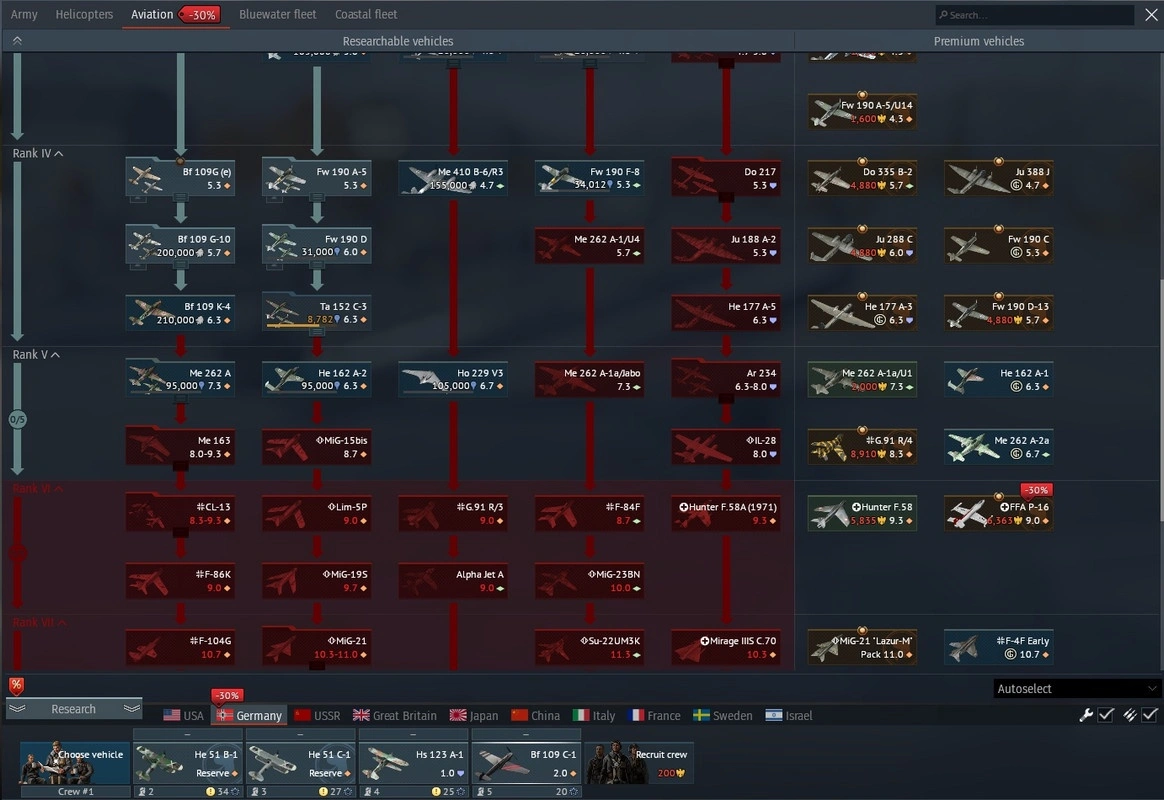Open the Autoselect dropdown
This screenshot has width=1164, height=800.
click(1077, 689)
